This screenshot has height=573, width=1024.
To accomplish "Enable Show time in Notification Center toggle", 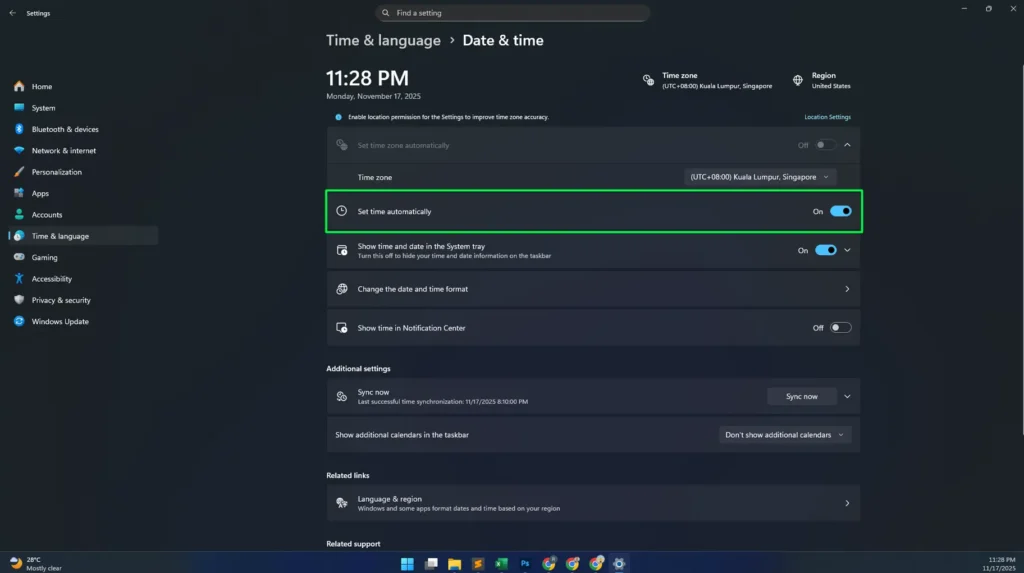I will [840, 328].
